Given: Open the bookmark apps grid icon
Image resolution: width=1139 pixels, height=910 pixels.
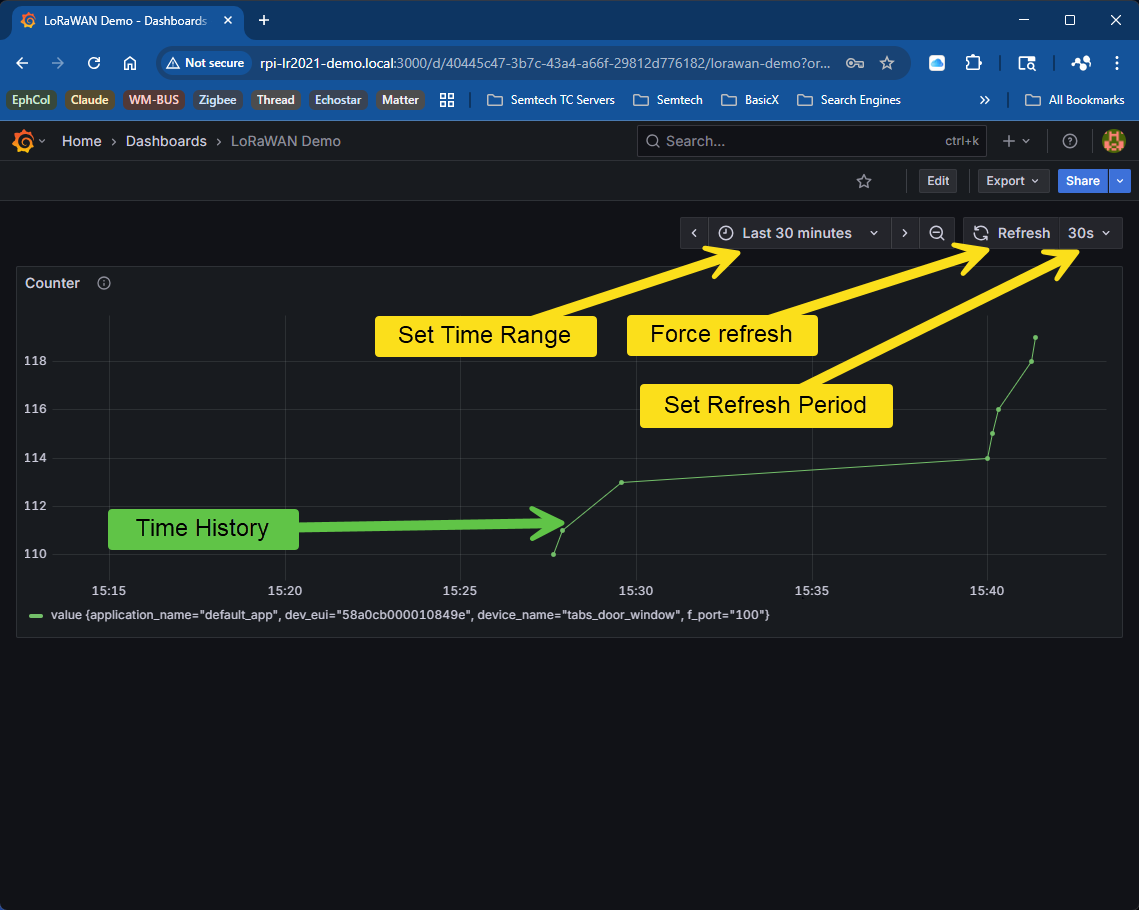Looking at the screenshot, I should (447, 100).
